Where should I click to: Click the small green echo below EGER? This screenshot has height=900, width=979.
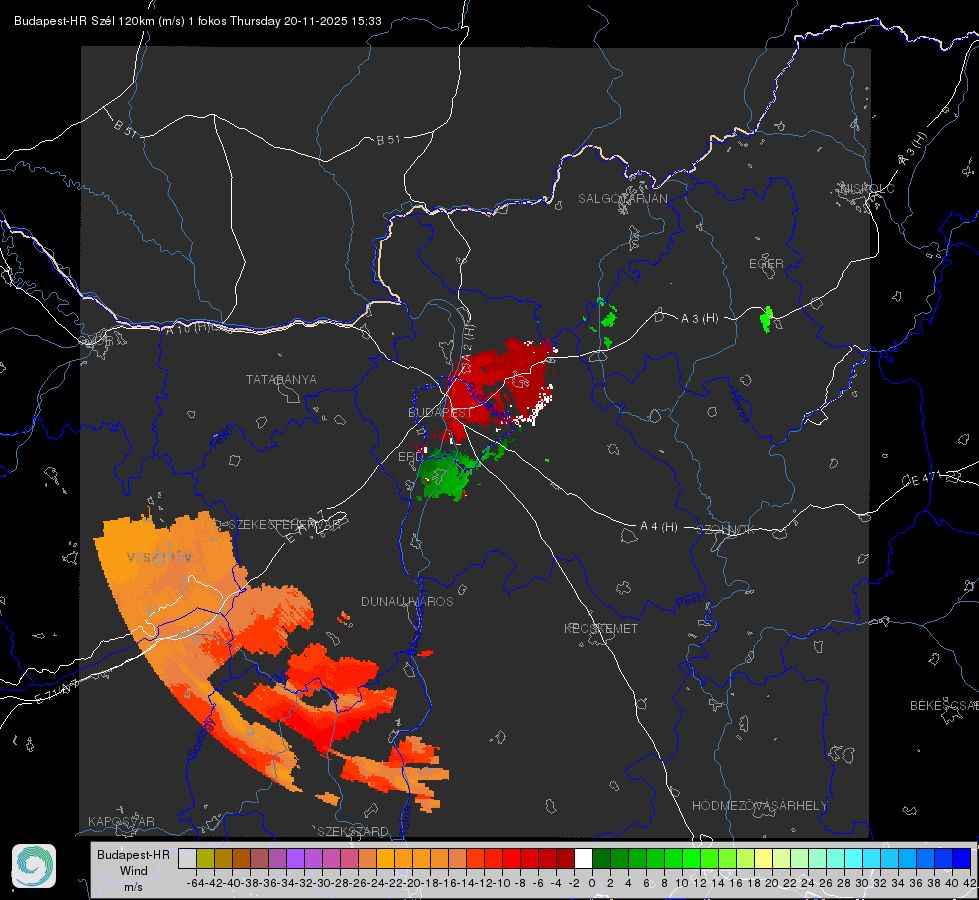click(x=766, y=319)
